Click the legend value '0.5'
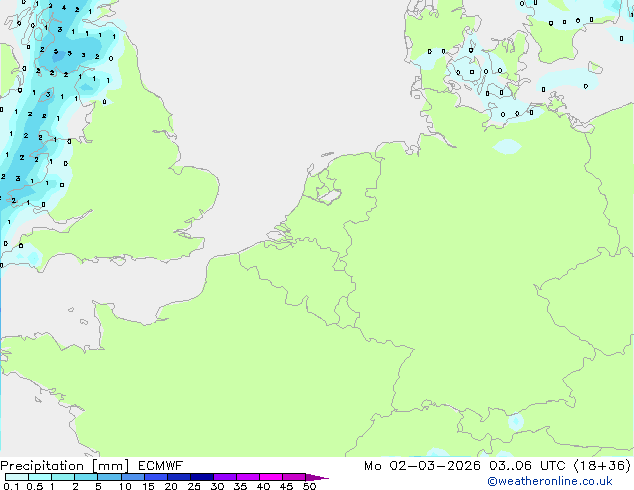 click(x=34, y=486)
